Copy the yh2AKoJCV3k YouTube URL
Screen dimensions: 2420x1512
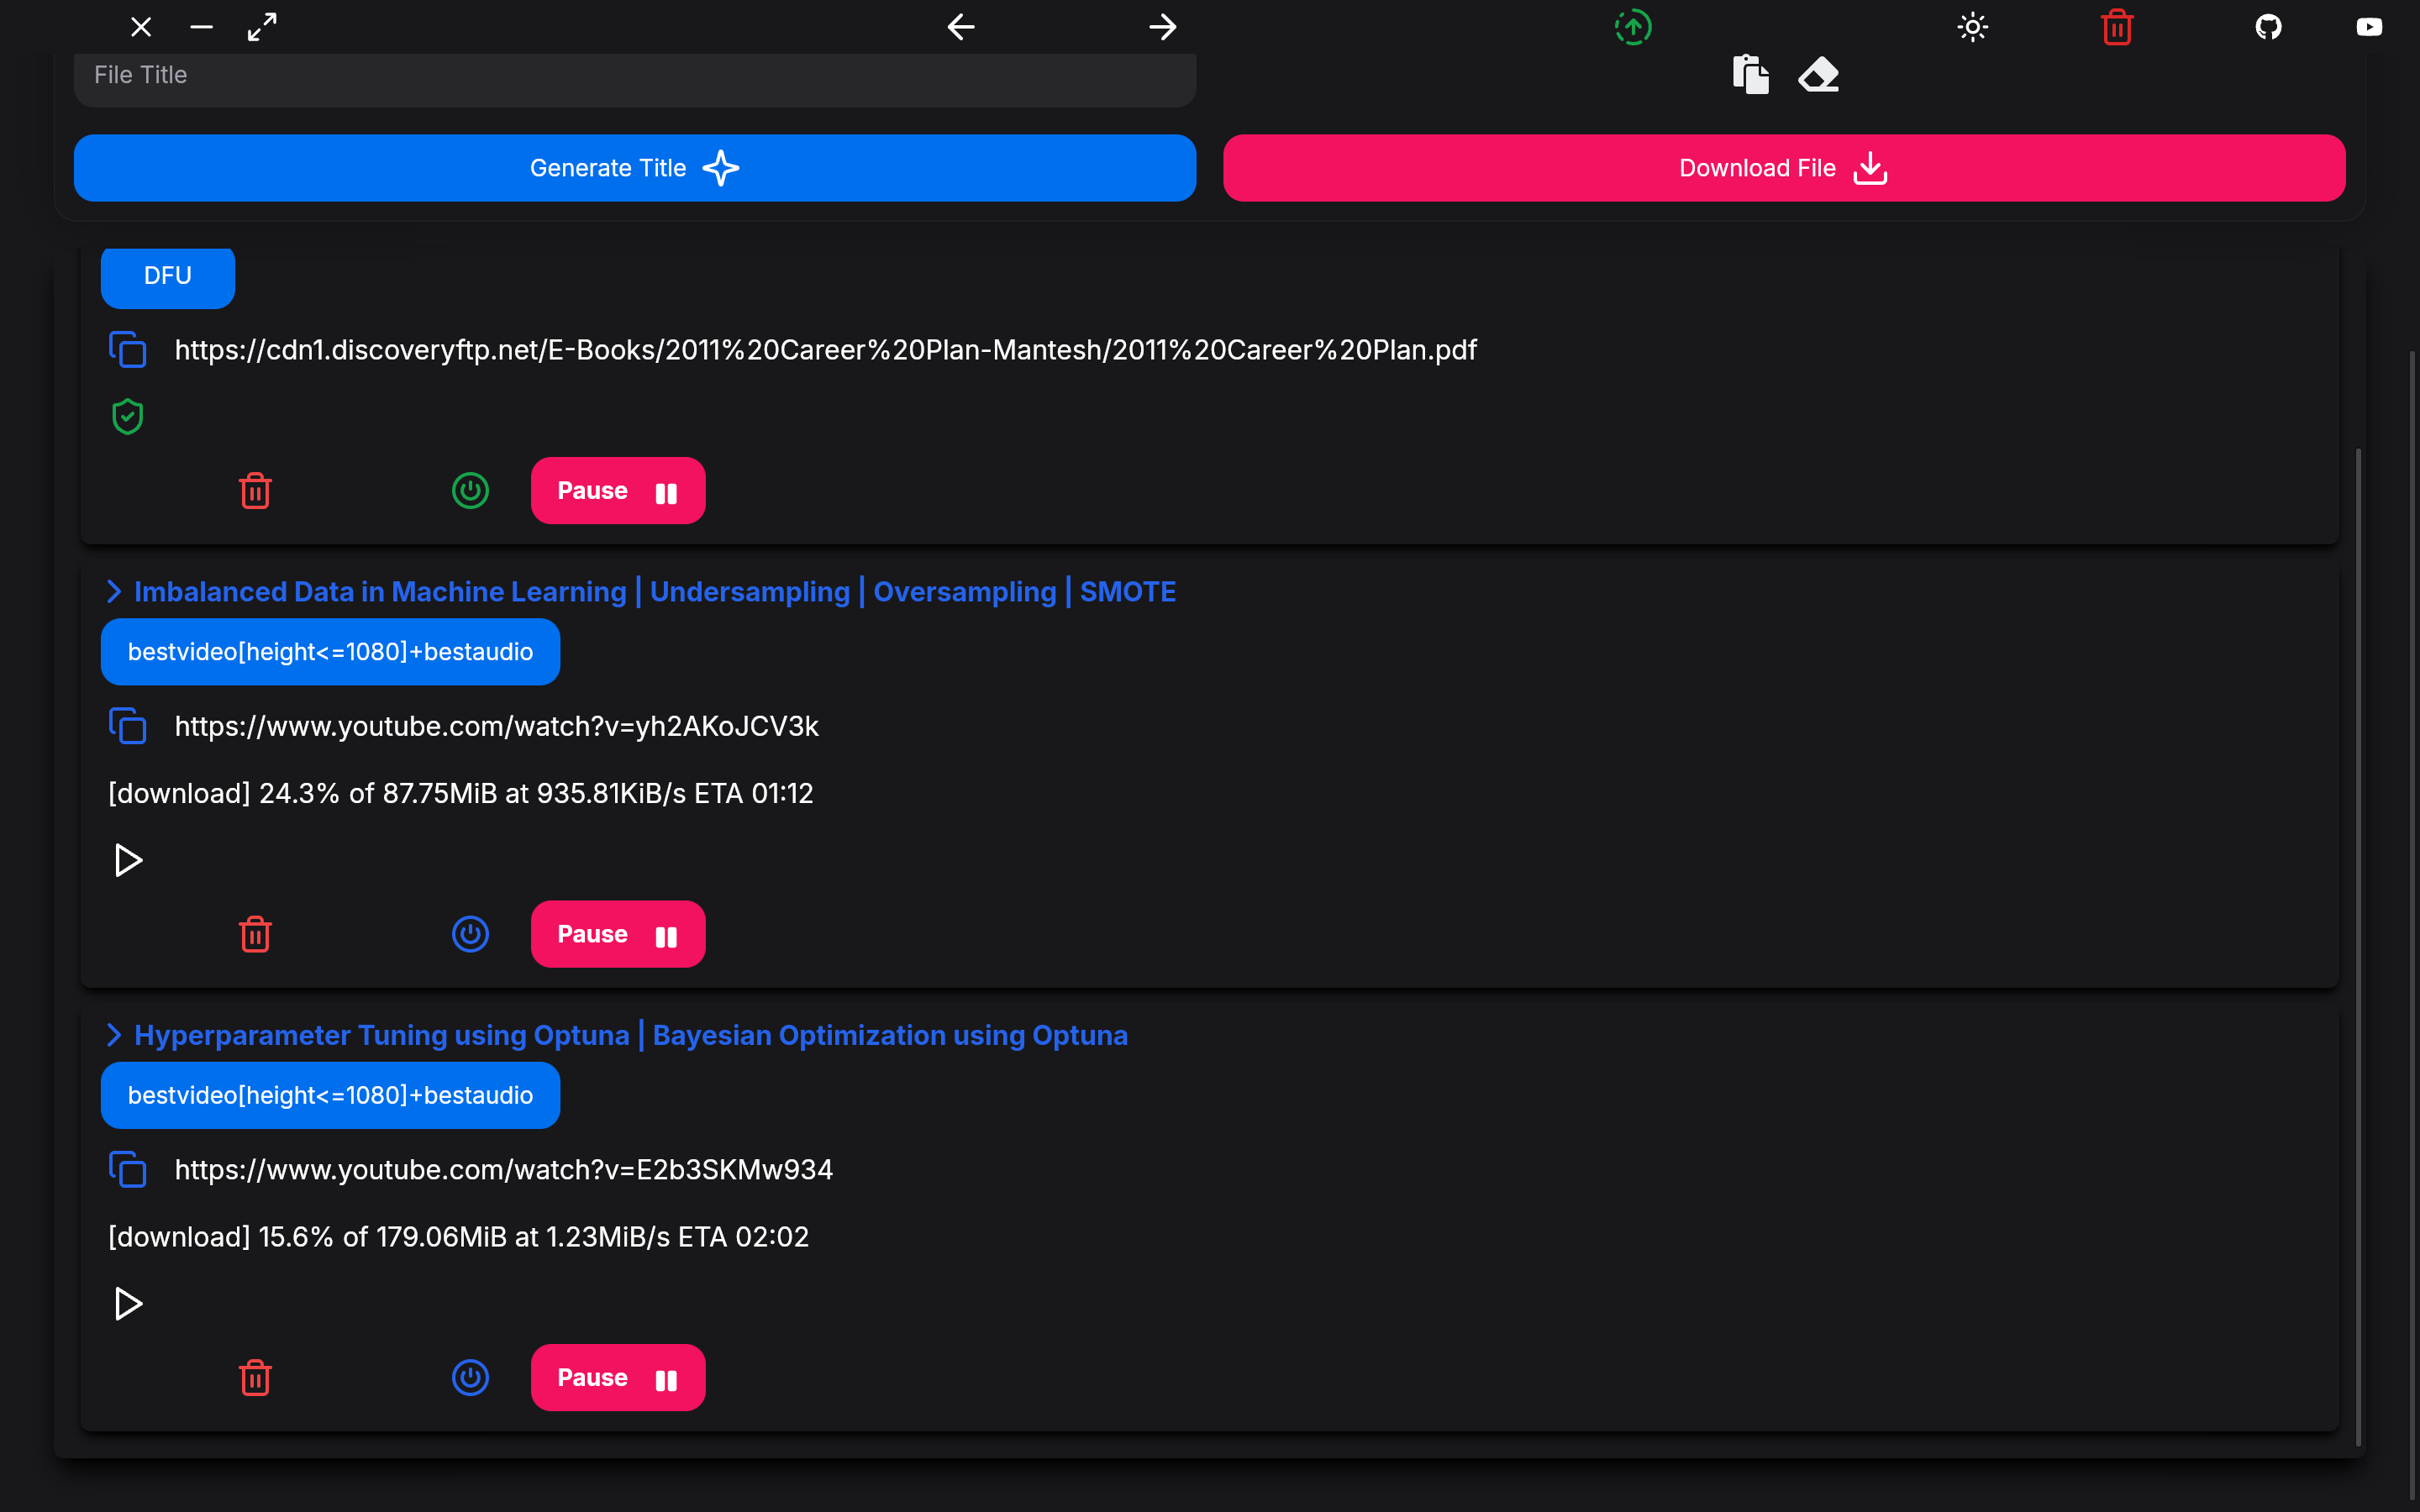(x=128, y=726)
